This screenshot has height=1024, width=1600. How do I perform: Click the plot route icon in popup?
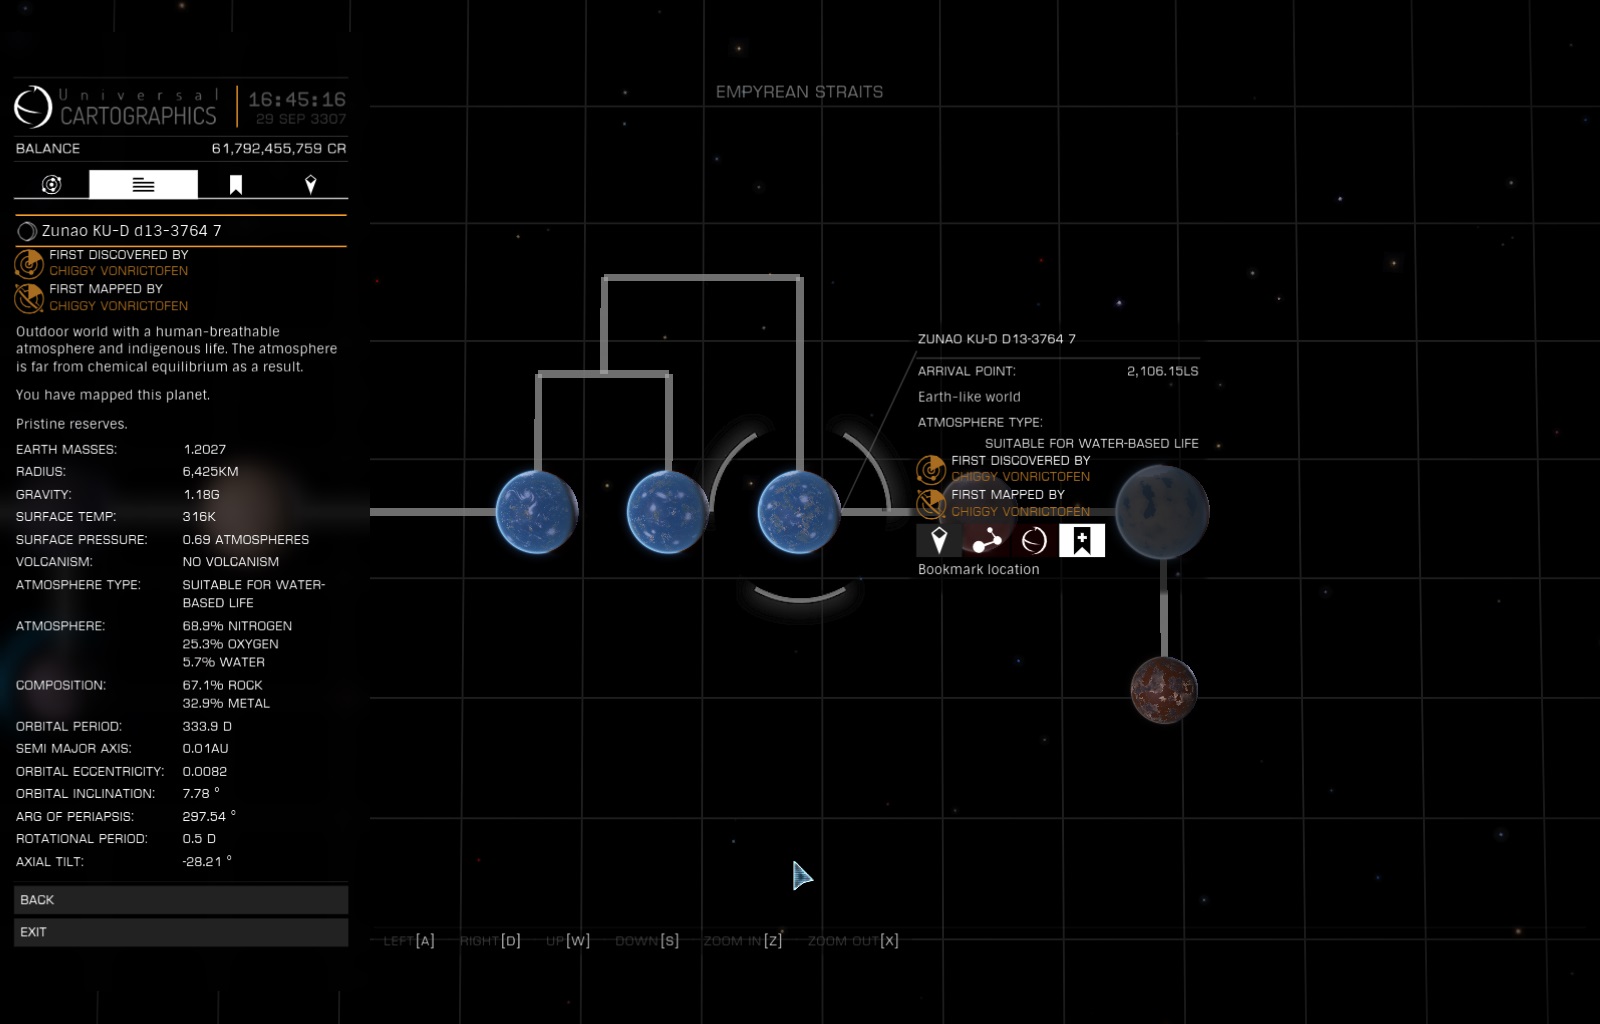(x=987, y=540)
